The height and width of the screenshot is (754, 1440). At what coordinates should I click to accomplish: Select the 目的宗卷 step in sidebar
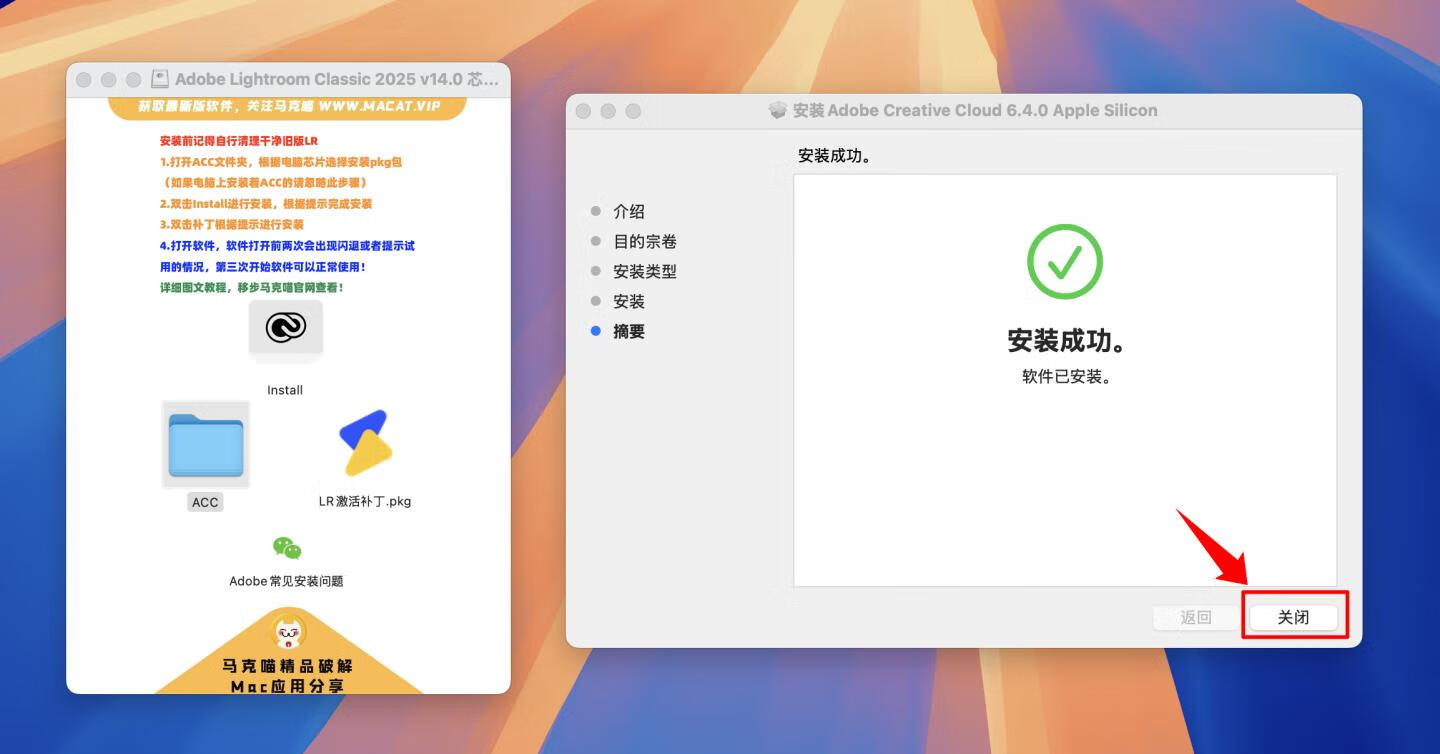(645, 242)
